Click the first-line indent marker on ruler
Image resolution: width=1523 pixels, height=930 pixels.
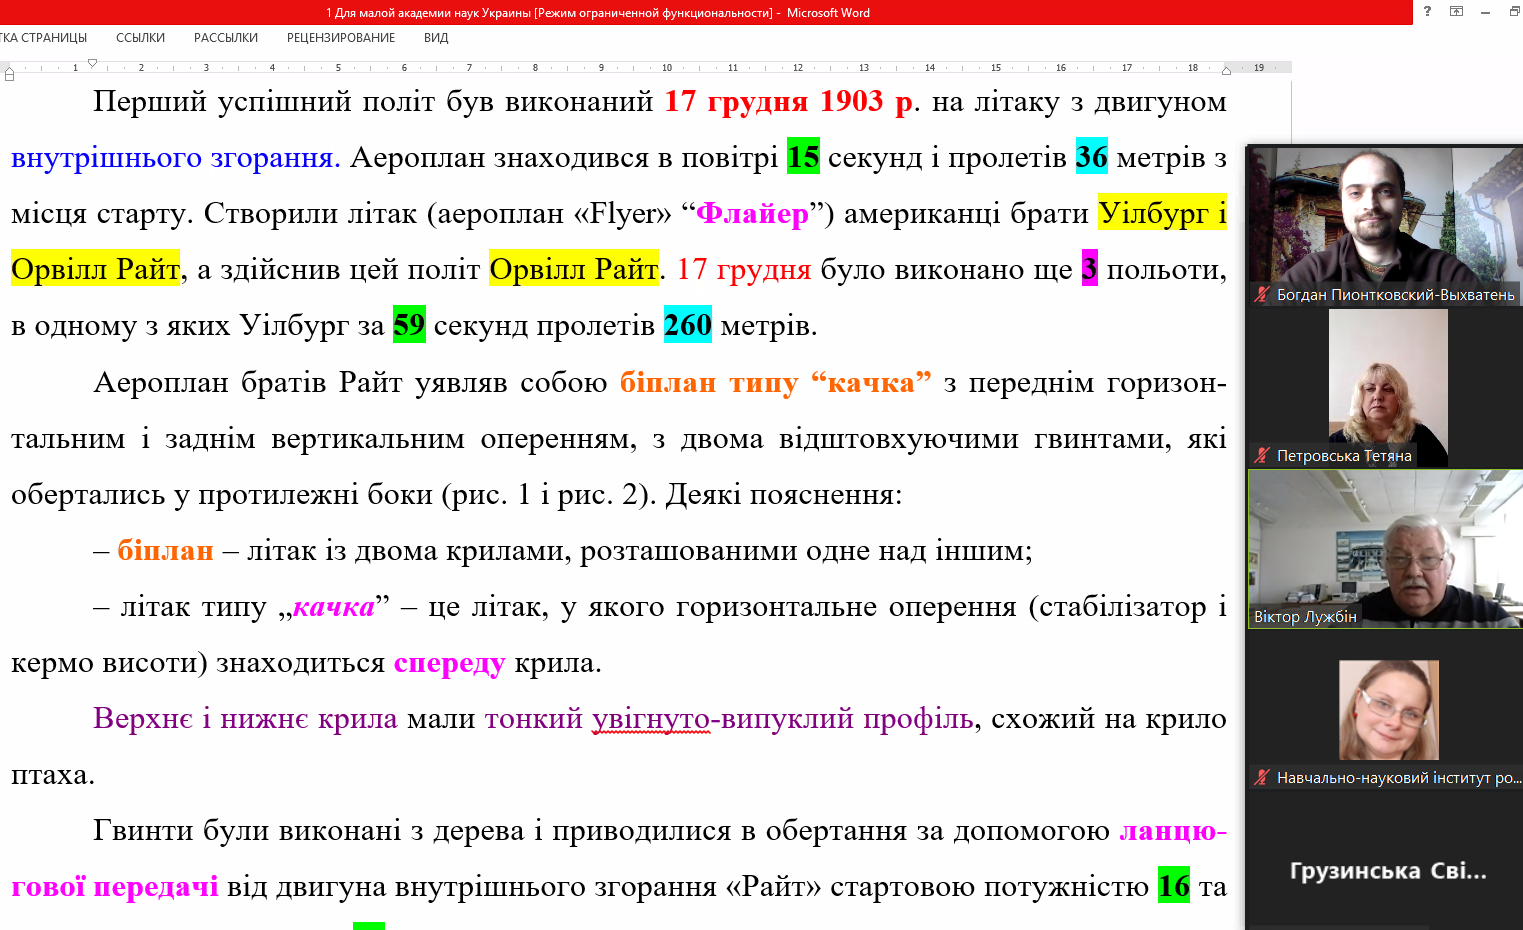click(x=92, y=63)
